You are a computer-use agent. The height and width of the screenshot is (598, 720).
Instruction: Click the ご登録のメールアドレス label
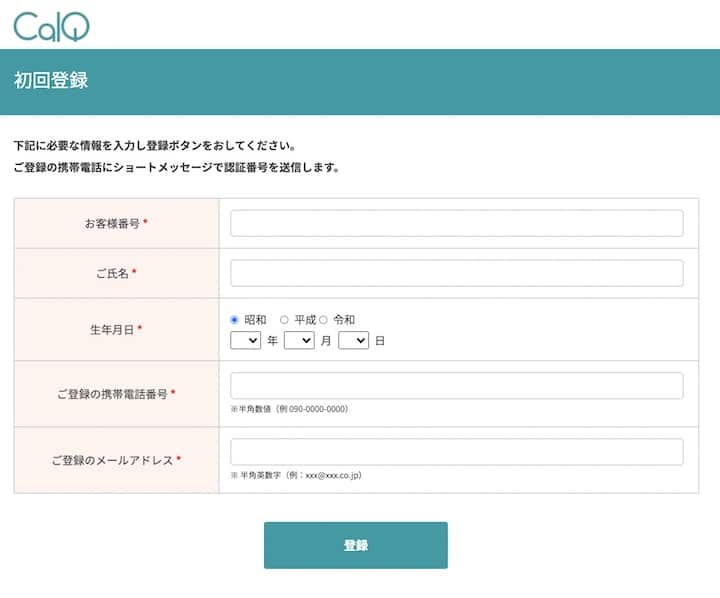[x=111, y=460]
